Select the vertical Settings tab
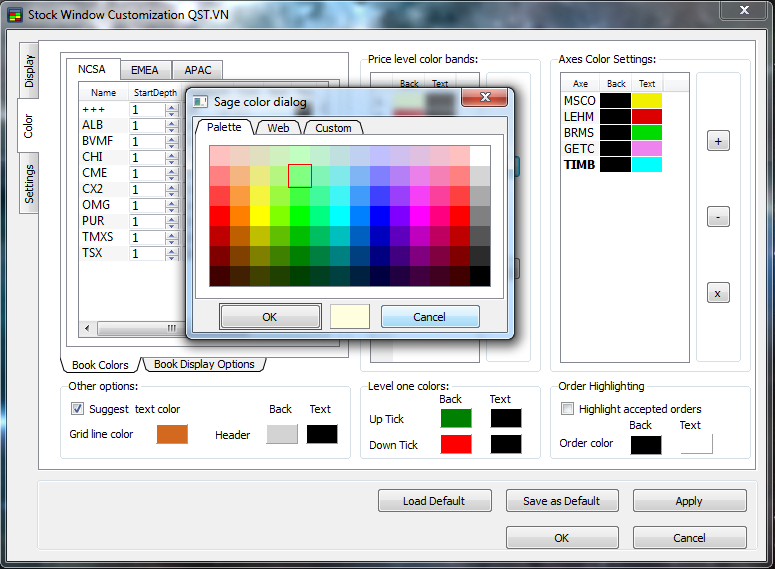Viewport: 775px width, 569px height. (x=29, y=184)
